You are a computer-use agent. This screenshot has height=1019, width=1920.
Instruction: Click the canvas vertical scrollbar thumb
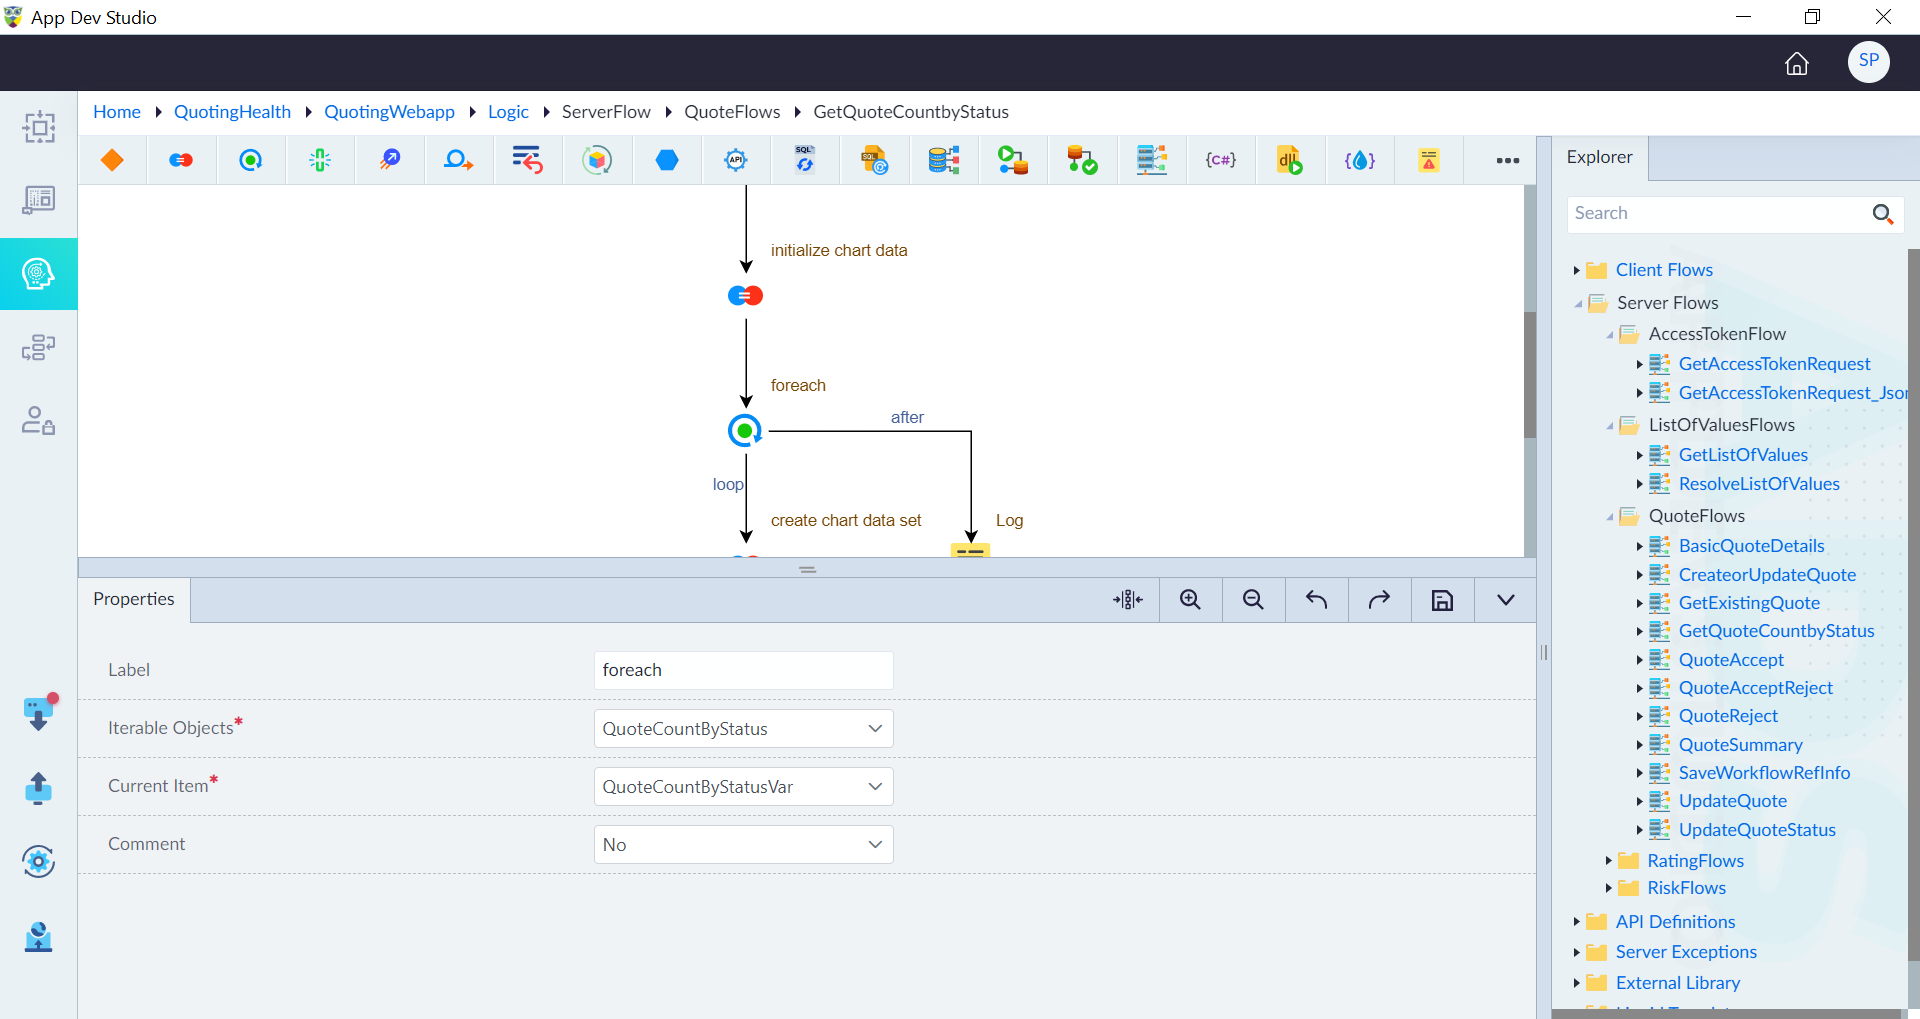click(1529, 375)
